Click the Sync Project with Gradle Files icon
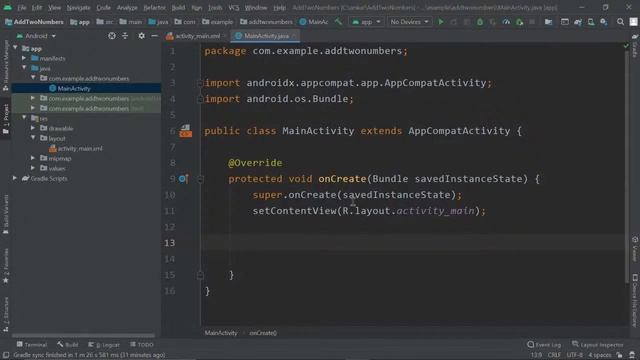Screen dimensions: 640x360 pos(578,22)
